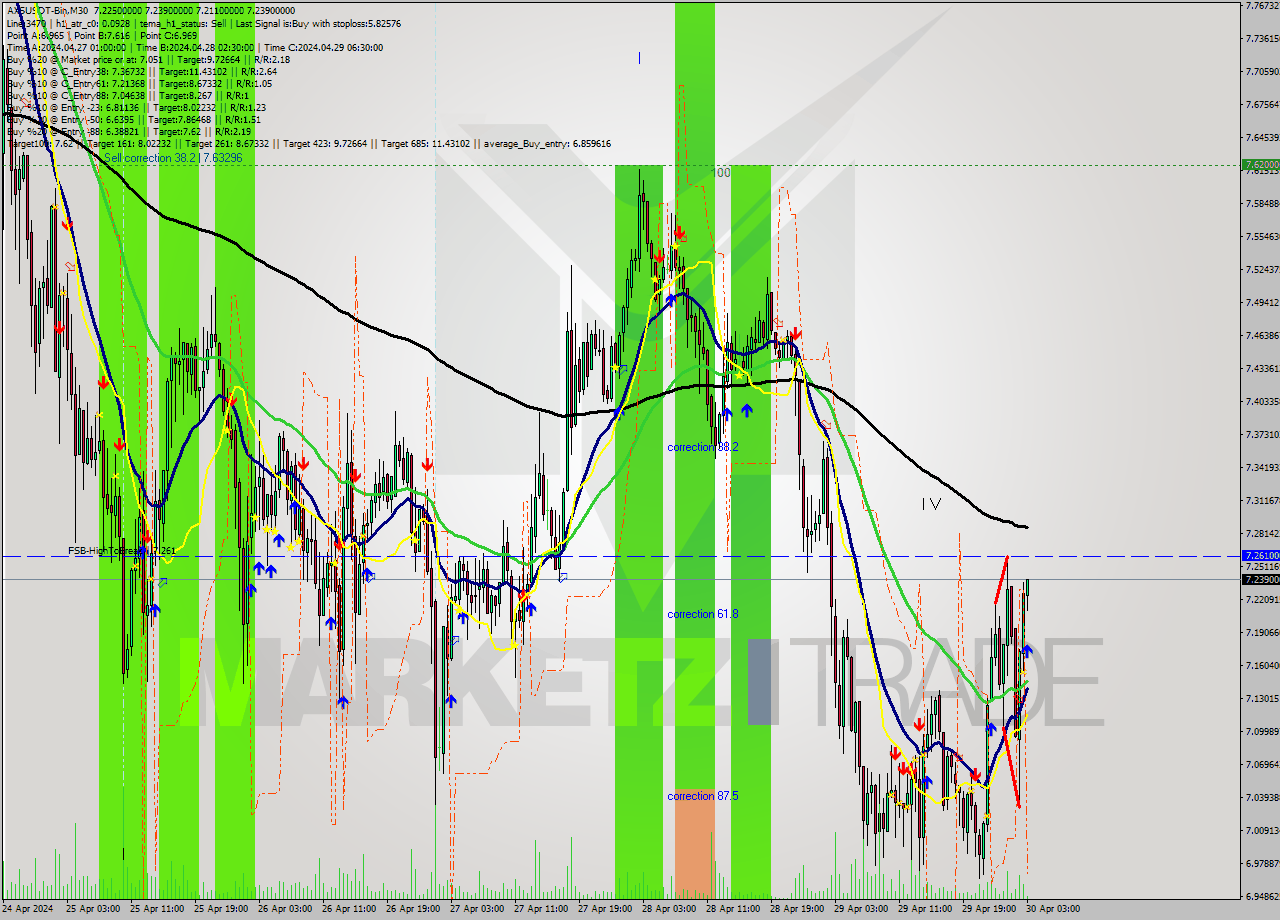This screenshot has width=1280, height=920.
Task: Click the '26 Apr 03:00' time label
Action: pyautogui.click(x=284, y=909)
